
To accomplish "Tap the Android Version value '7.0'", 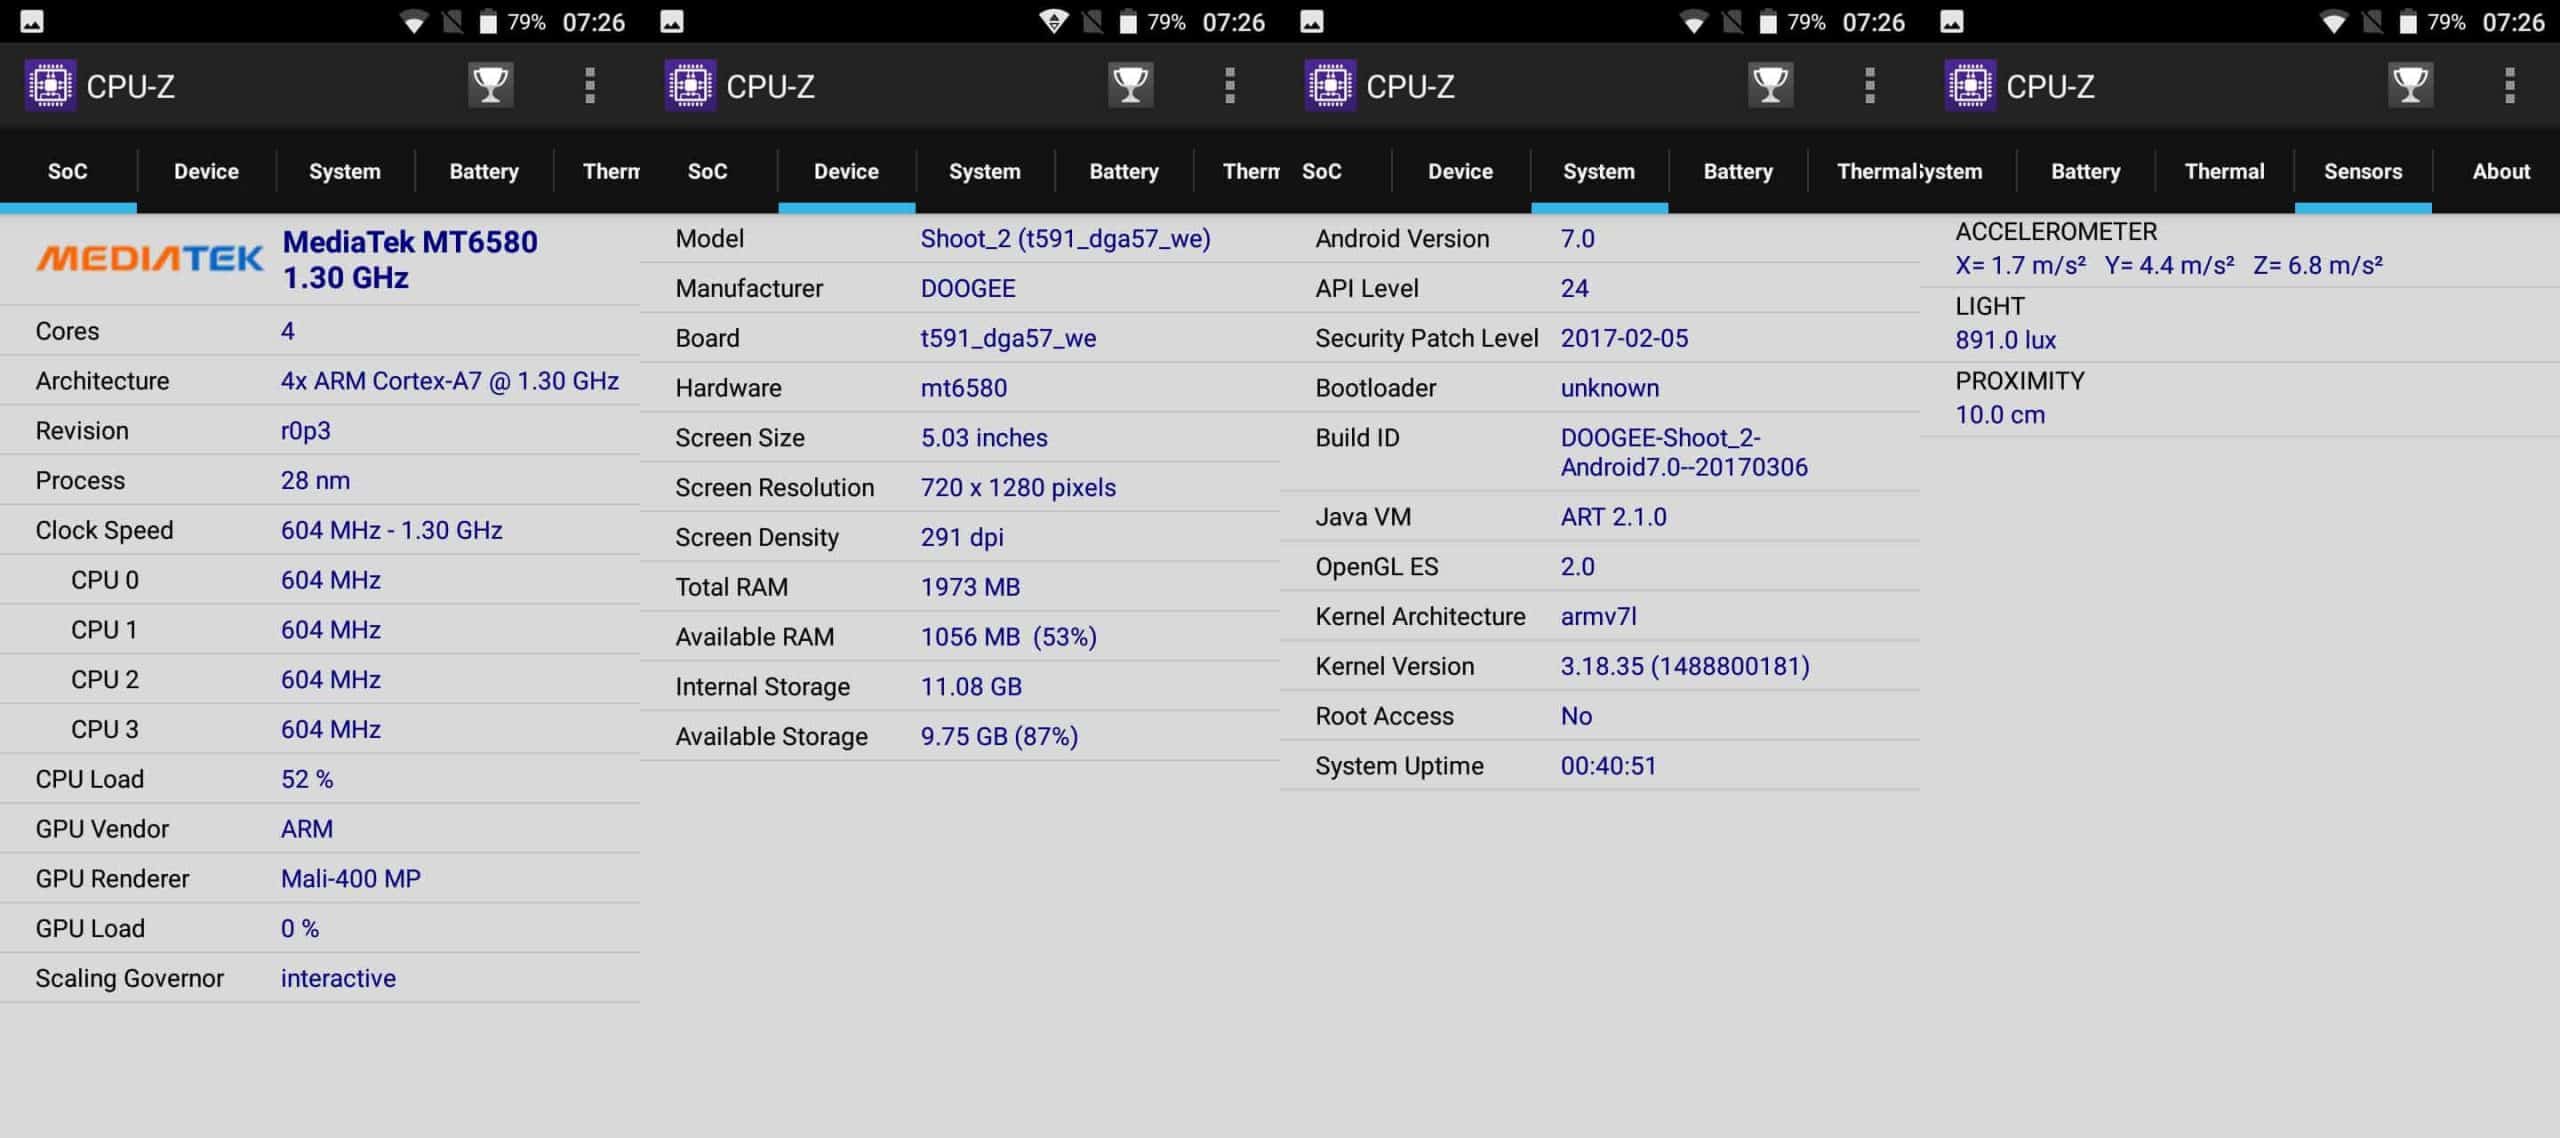I will (1577, 239).
